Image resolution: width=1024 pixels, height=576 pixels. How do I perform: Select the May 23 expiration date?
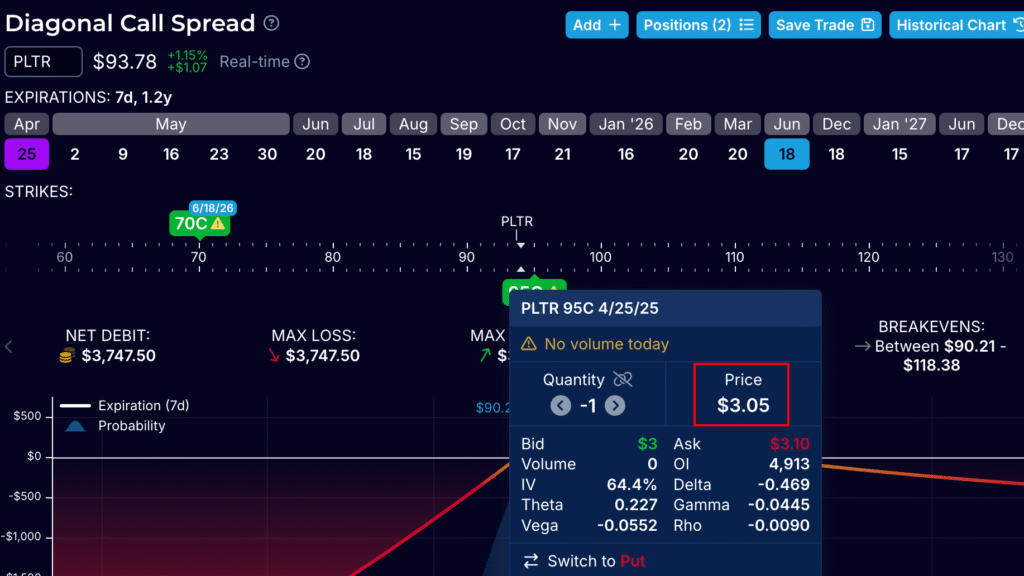point(219,154)
